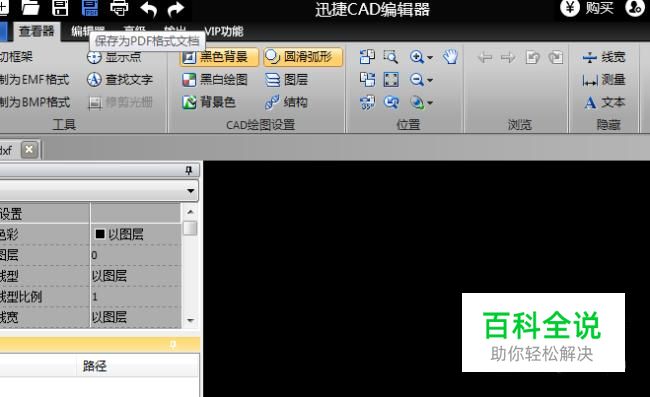Screen dimensions: 650x397
Task: Toggle the 显示点 option
Action: coord(114,57)
